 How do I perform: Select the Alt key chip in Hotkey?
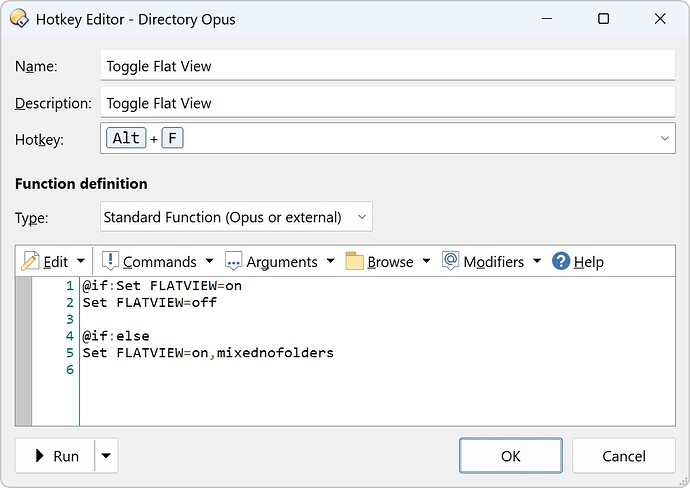click(x=126, y=138)
